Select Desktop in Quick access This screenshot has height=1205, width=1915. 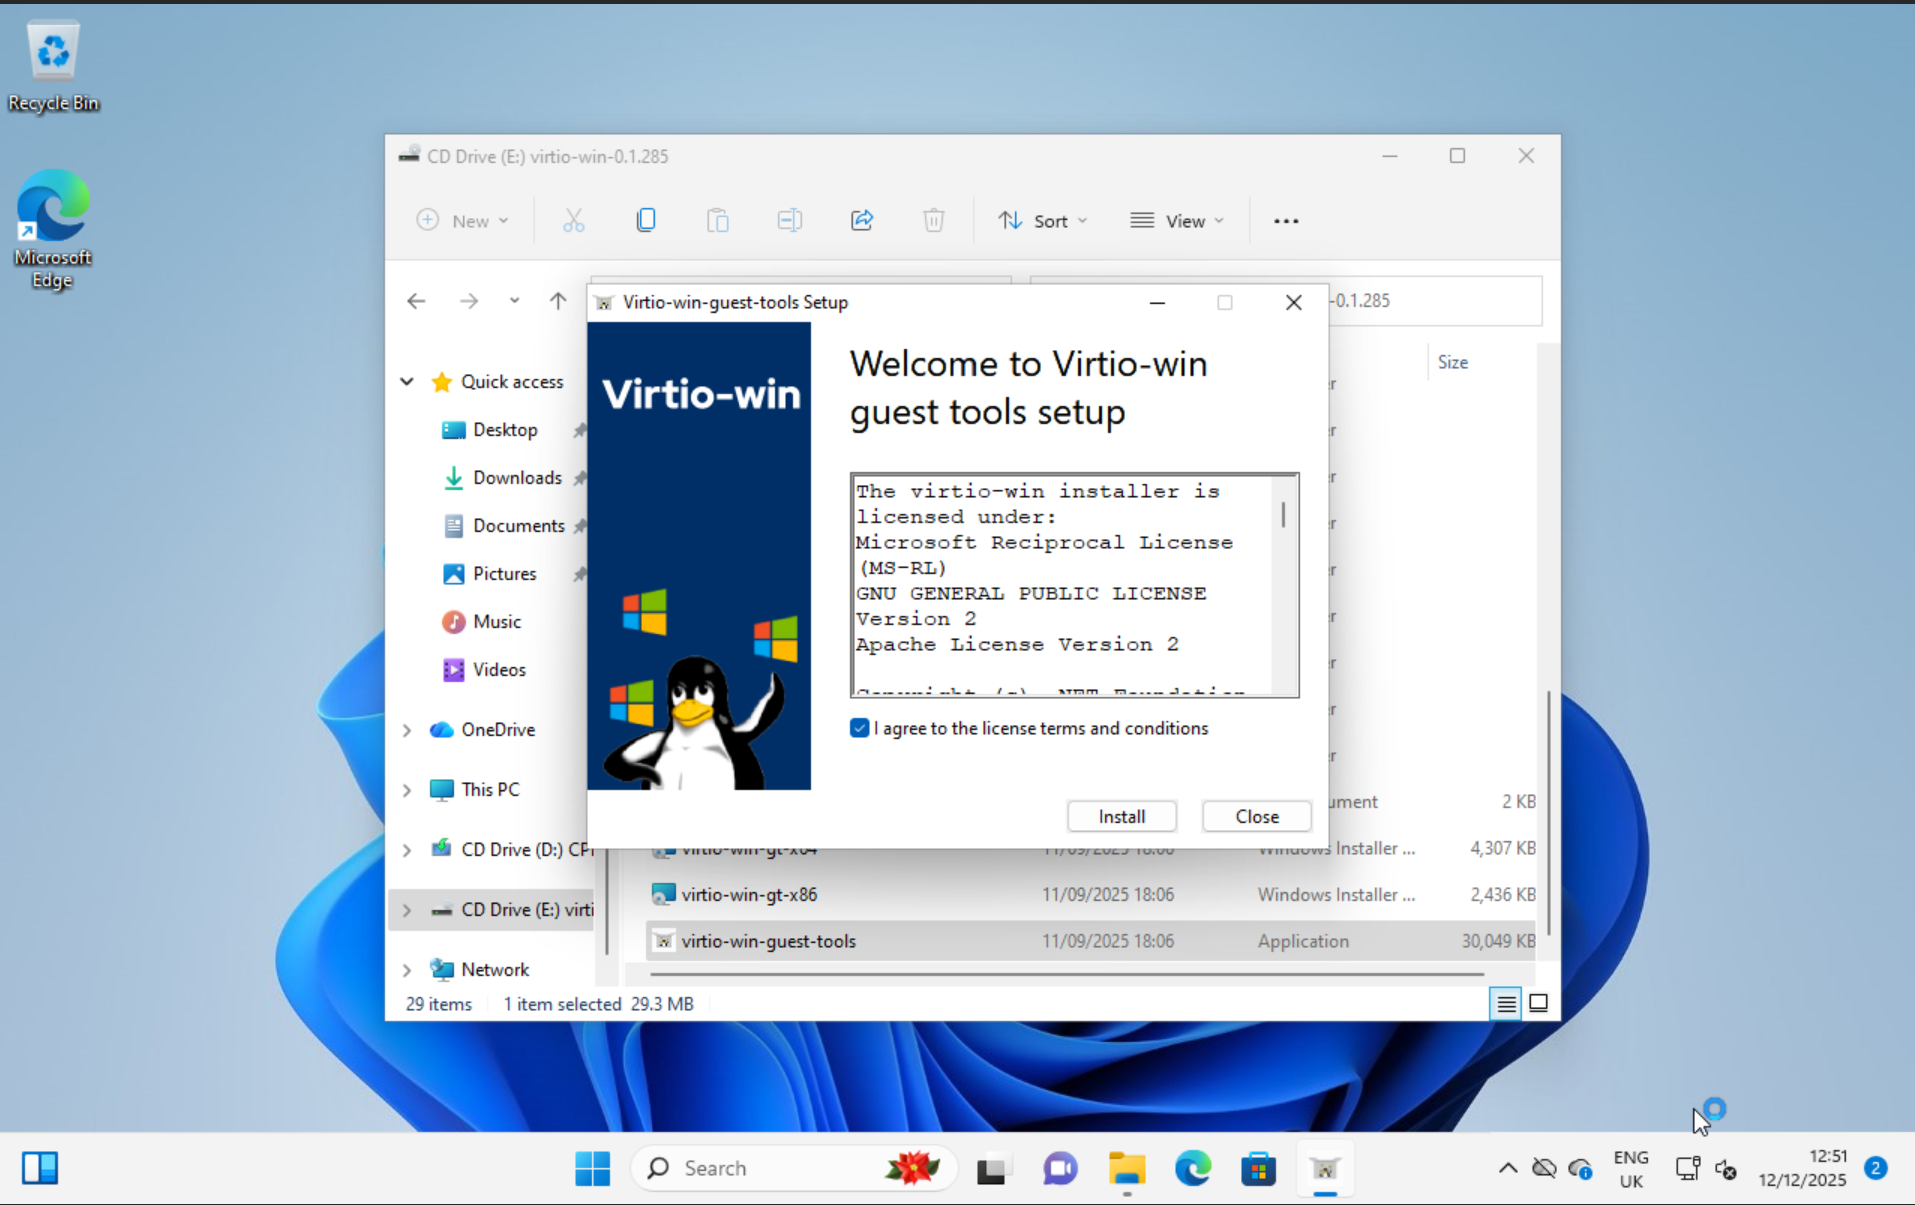point(504,429)
